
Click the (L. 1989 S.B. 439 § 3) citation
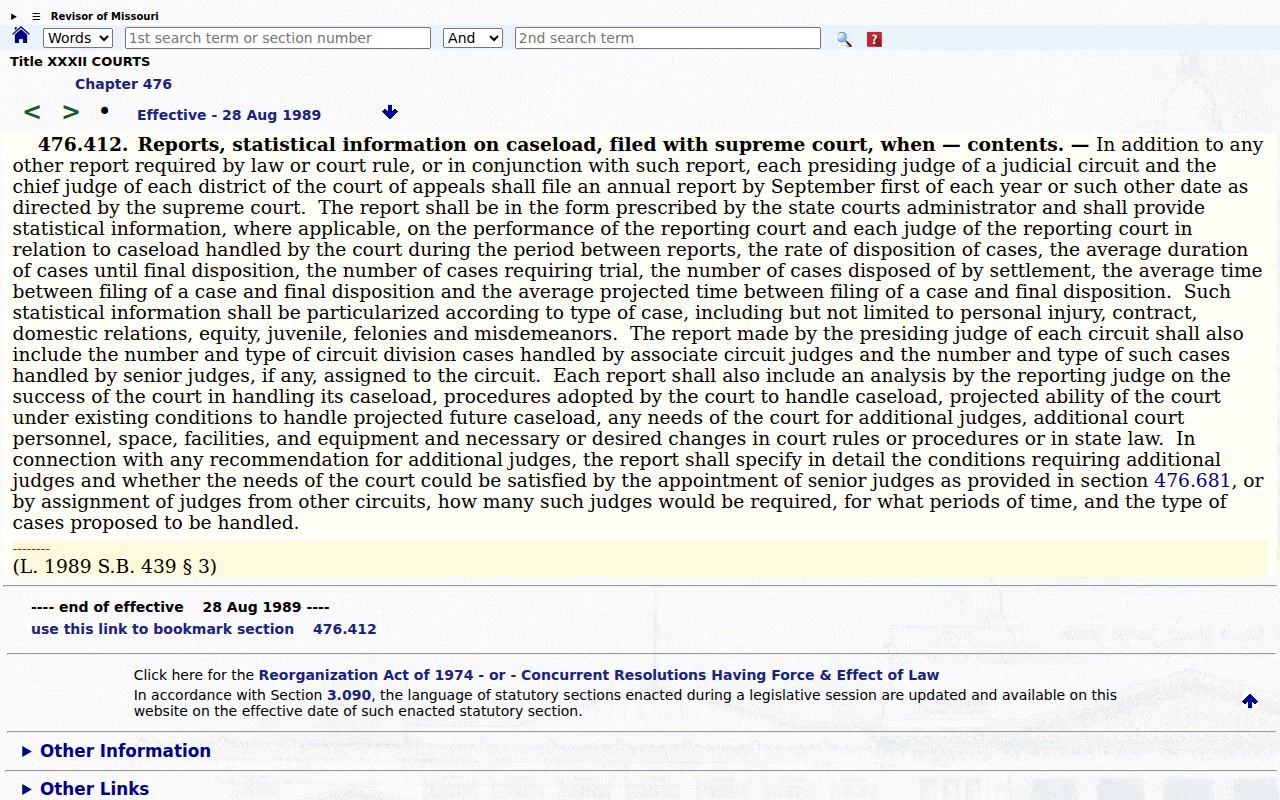(x=115, y=566)
